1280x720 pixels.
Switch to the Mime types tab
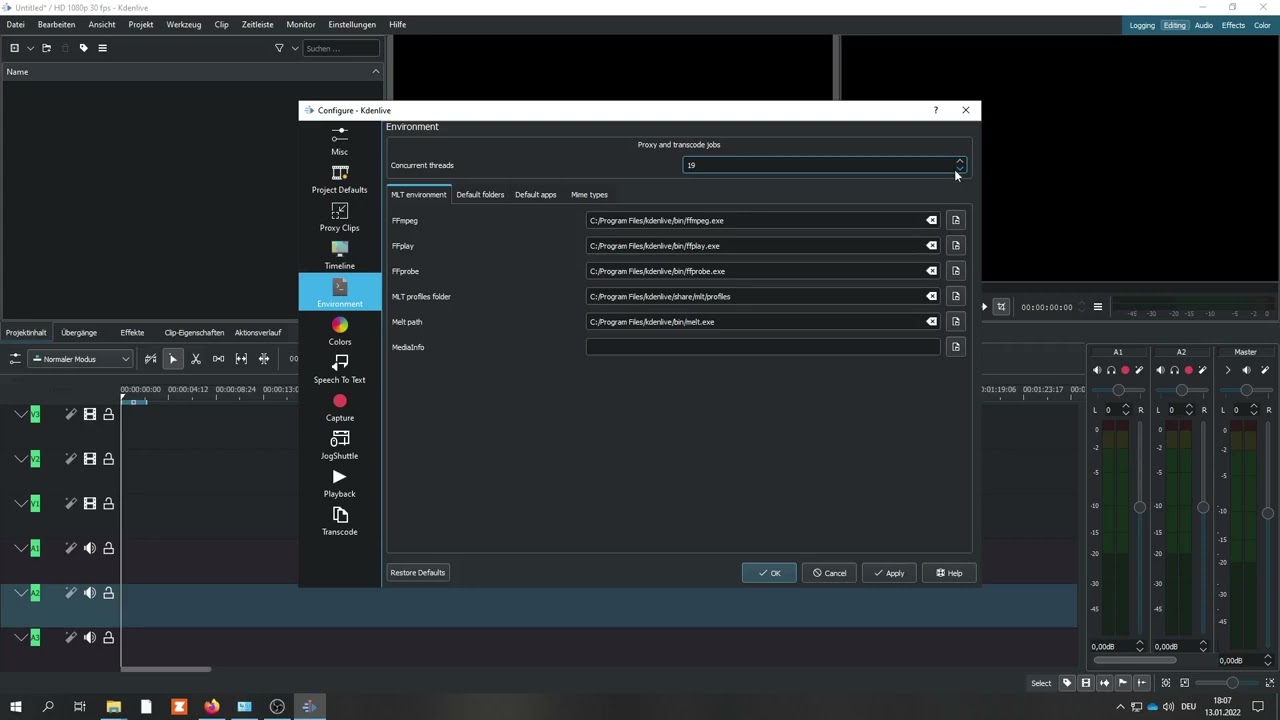(589, 194)
